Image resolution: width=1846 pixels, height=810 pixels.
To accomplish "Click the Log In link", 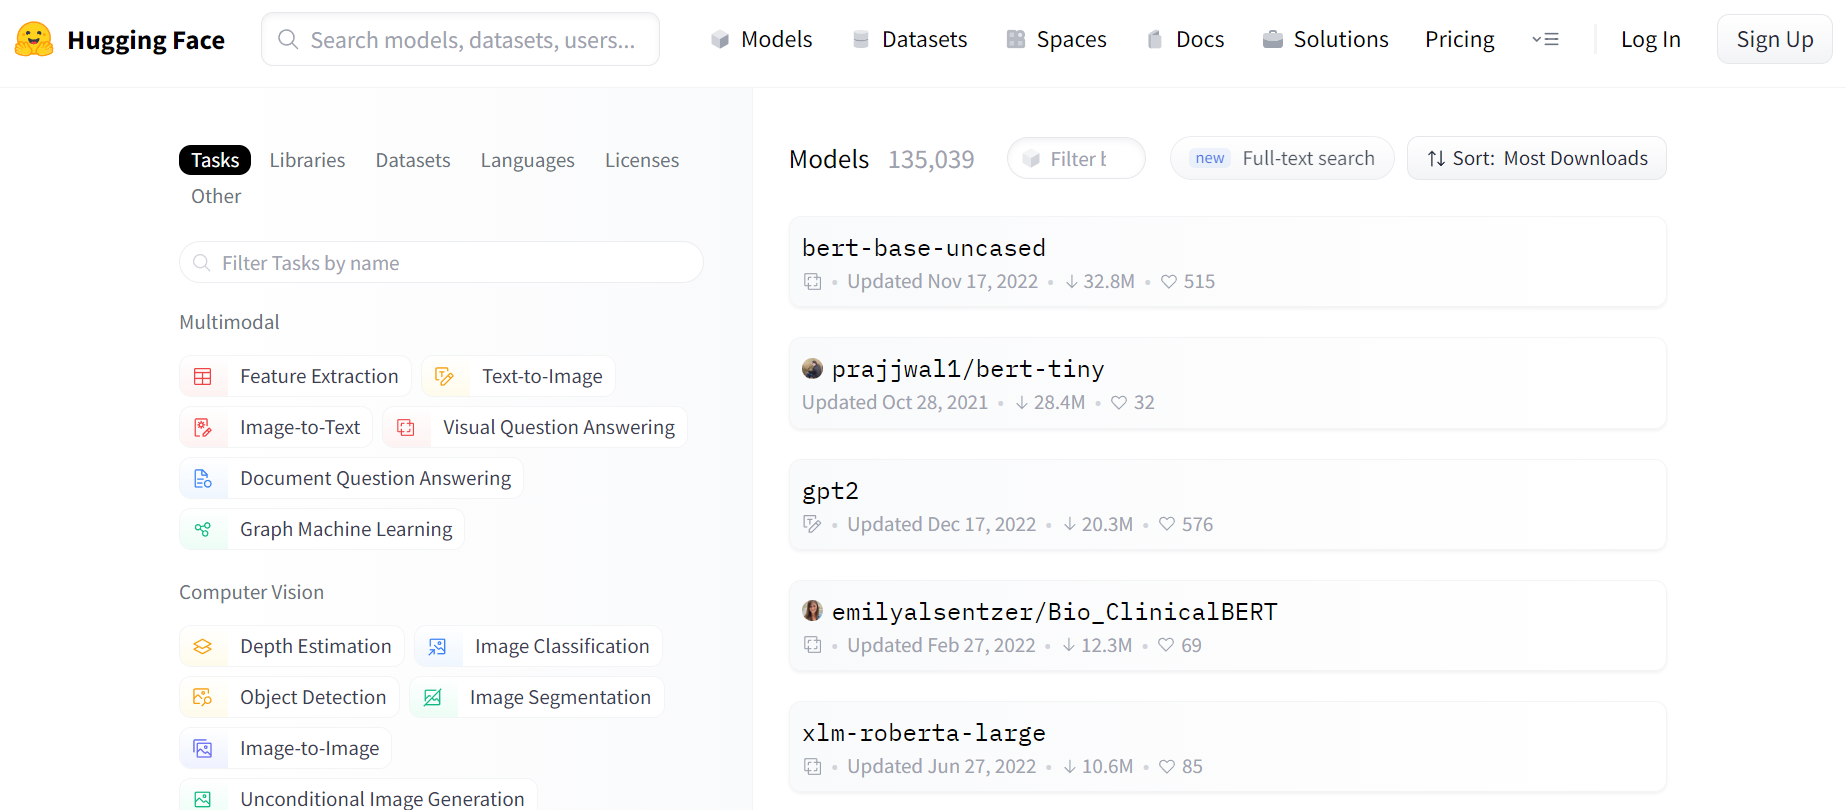I will click(x=1651, y=39).
